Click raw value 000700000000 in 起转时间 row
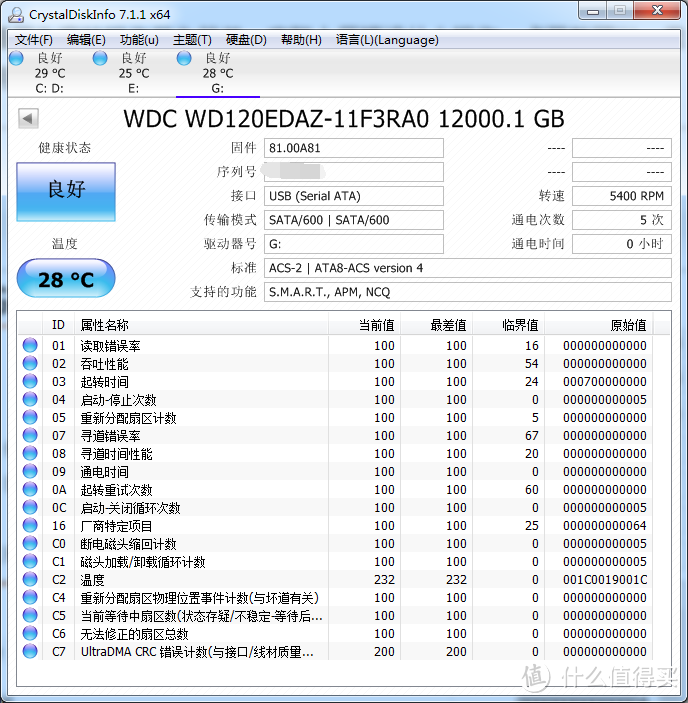 point(605,382)
